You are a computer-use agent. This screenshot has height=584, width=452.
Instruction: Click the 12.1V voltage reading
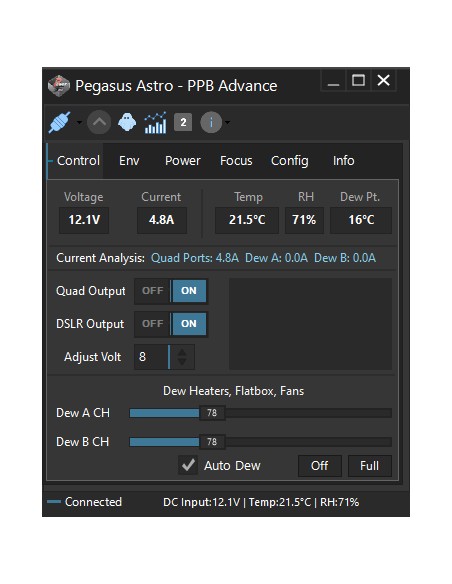coord(84,220)
